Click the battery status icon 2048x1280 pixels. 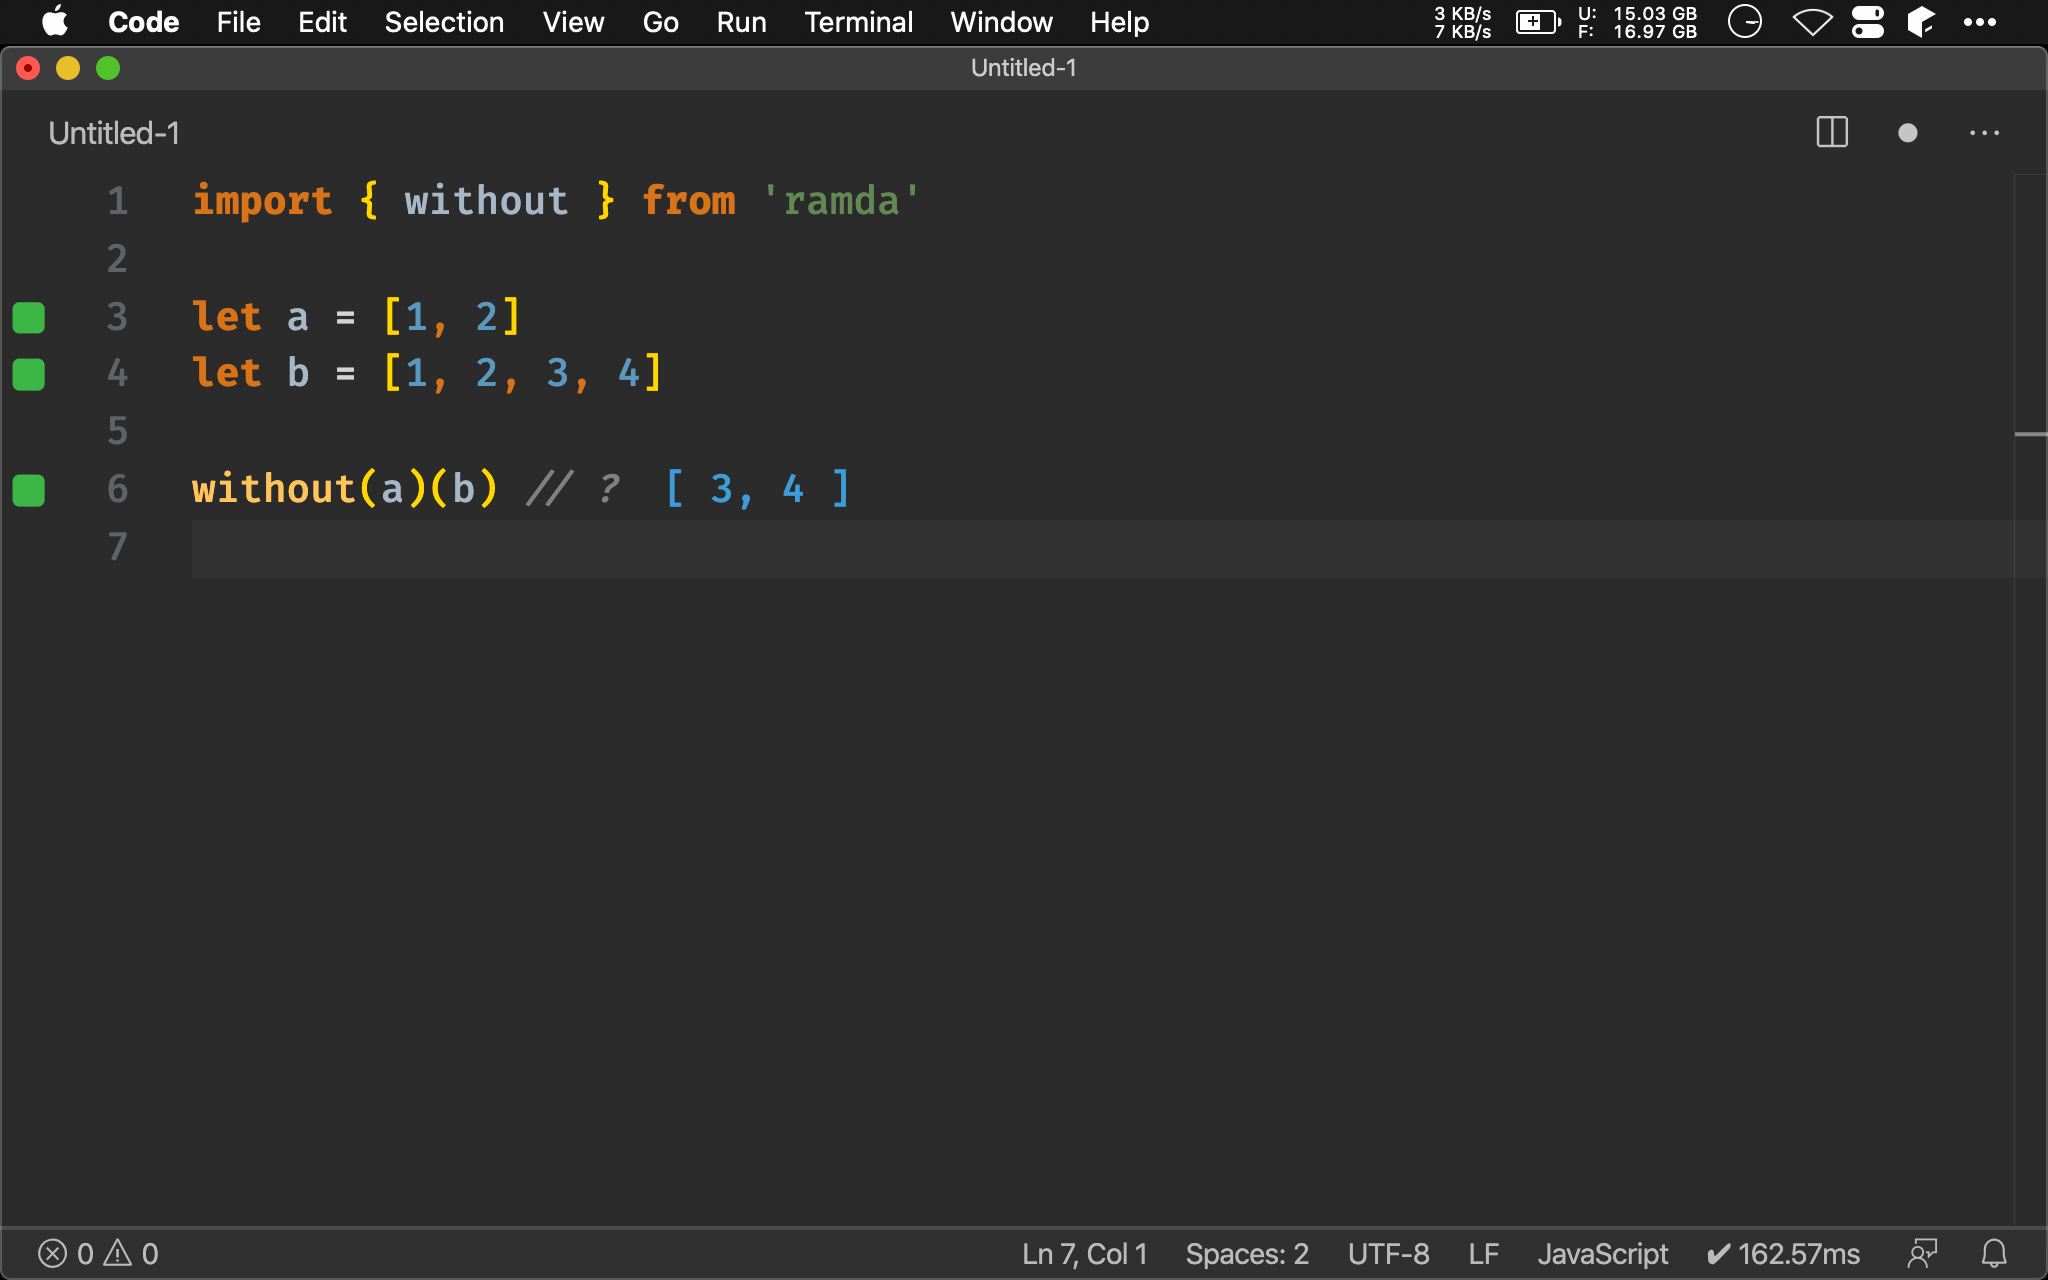pos(1539,21)
